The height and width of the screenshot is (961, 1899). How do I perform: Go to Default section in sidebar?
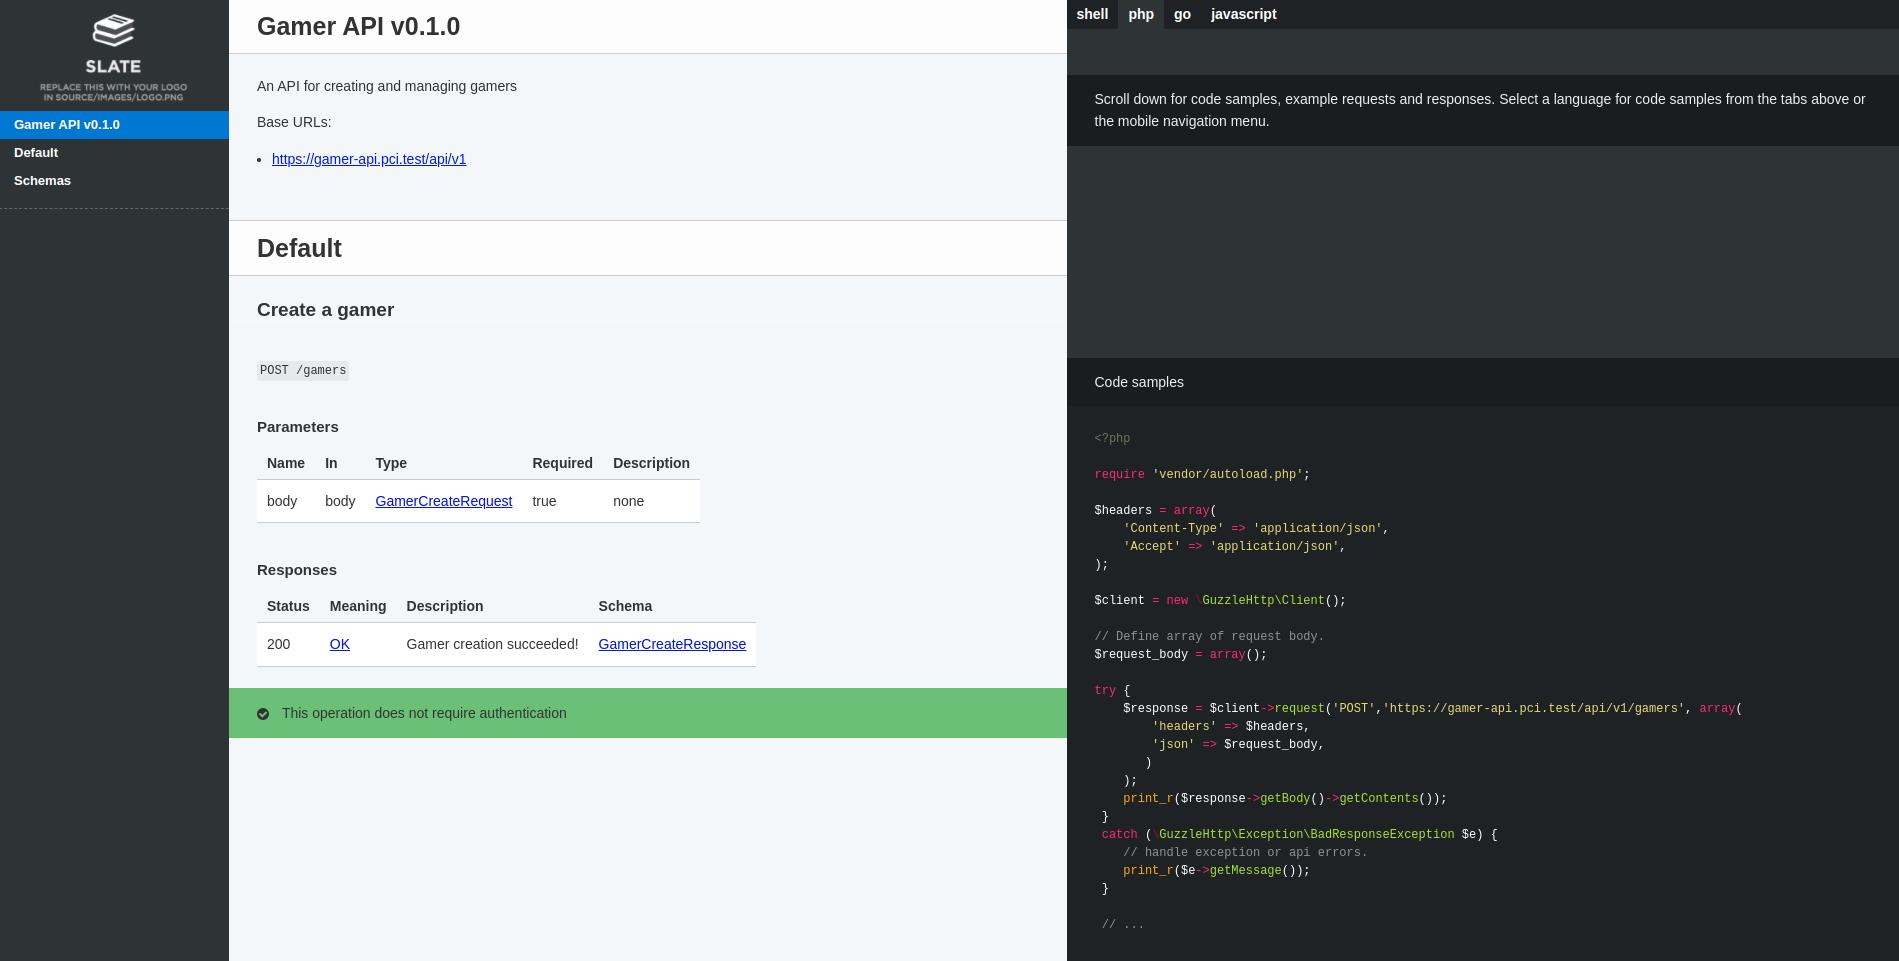click(x=114, y=153)
